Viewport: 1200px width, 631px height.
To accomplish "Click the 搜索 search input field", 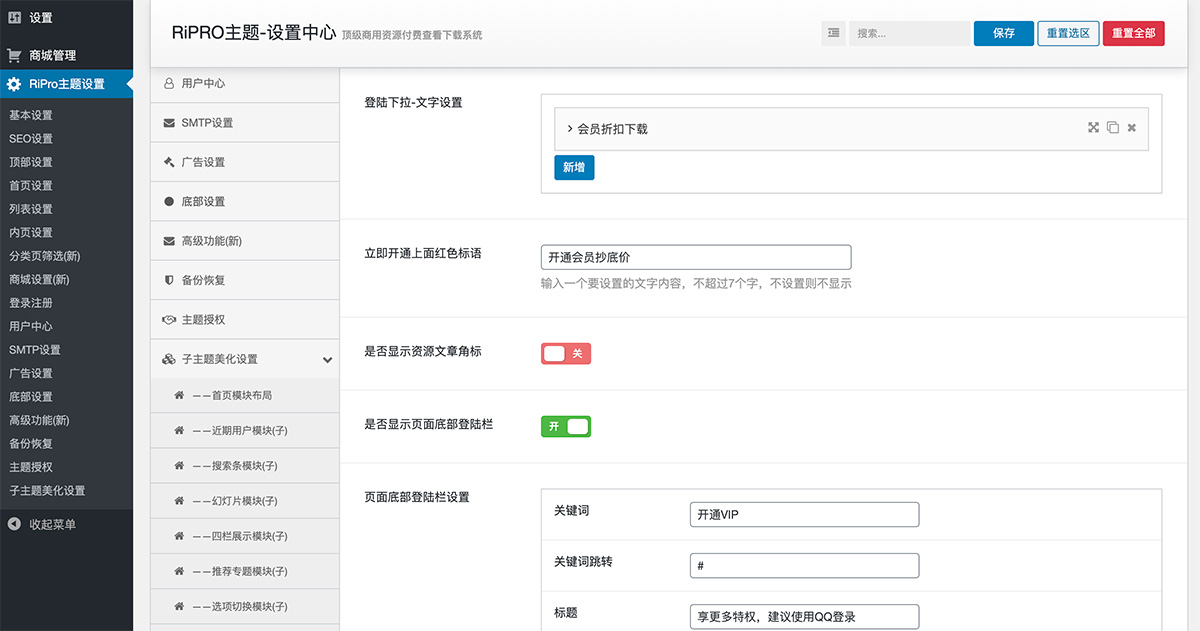I will 908,33.
